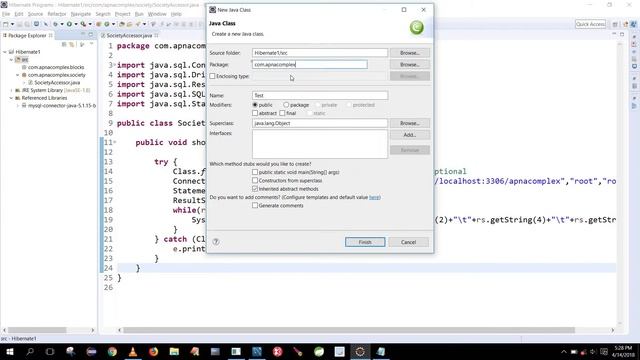Uncheck Inherited abstract methods checkbox
This screenshot has width=640, height=360.
tap(255, 189)
